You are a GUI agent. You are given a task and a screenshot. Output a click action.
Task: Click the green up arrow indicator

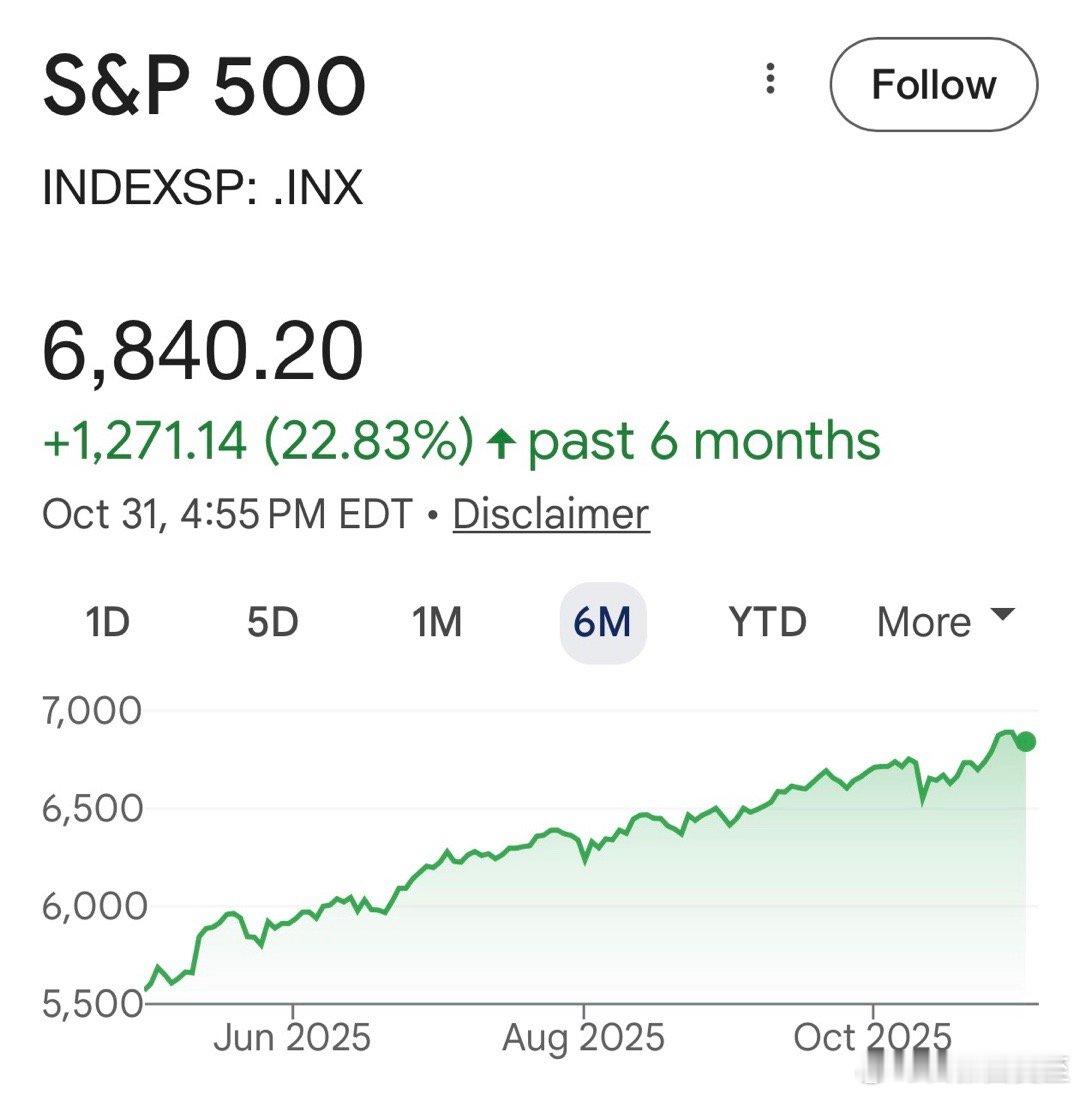[500, 443]
